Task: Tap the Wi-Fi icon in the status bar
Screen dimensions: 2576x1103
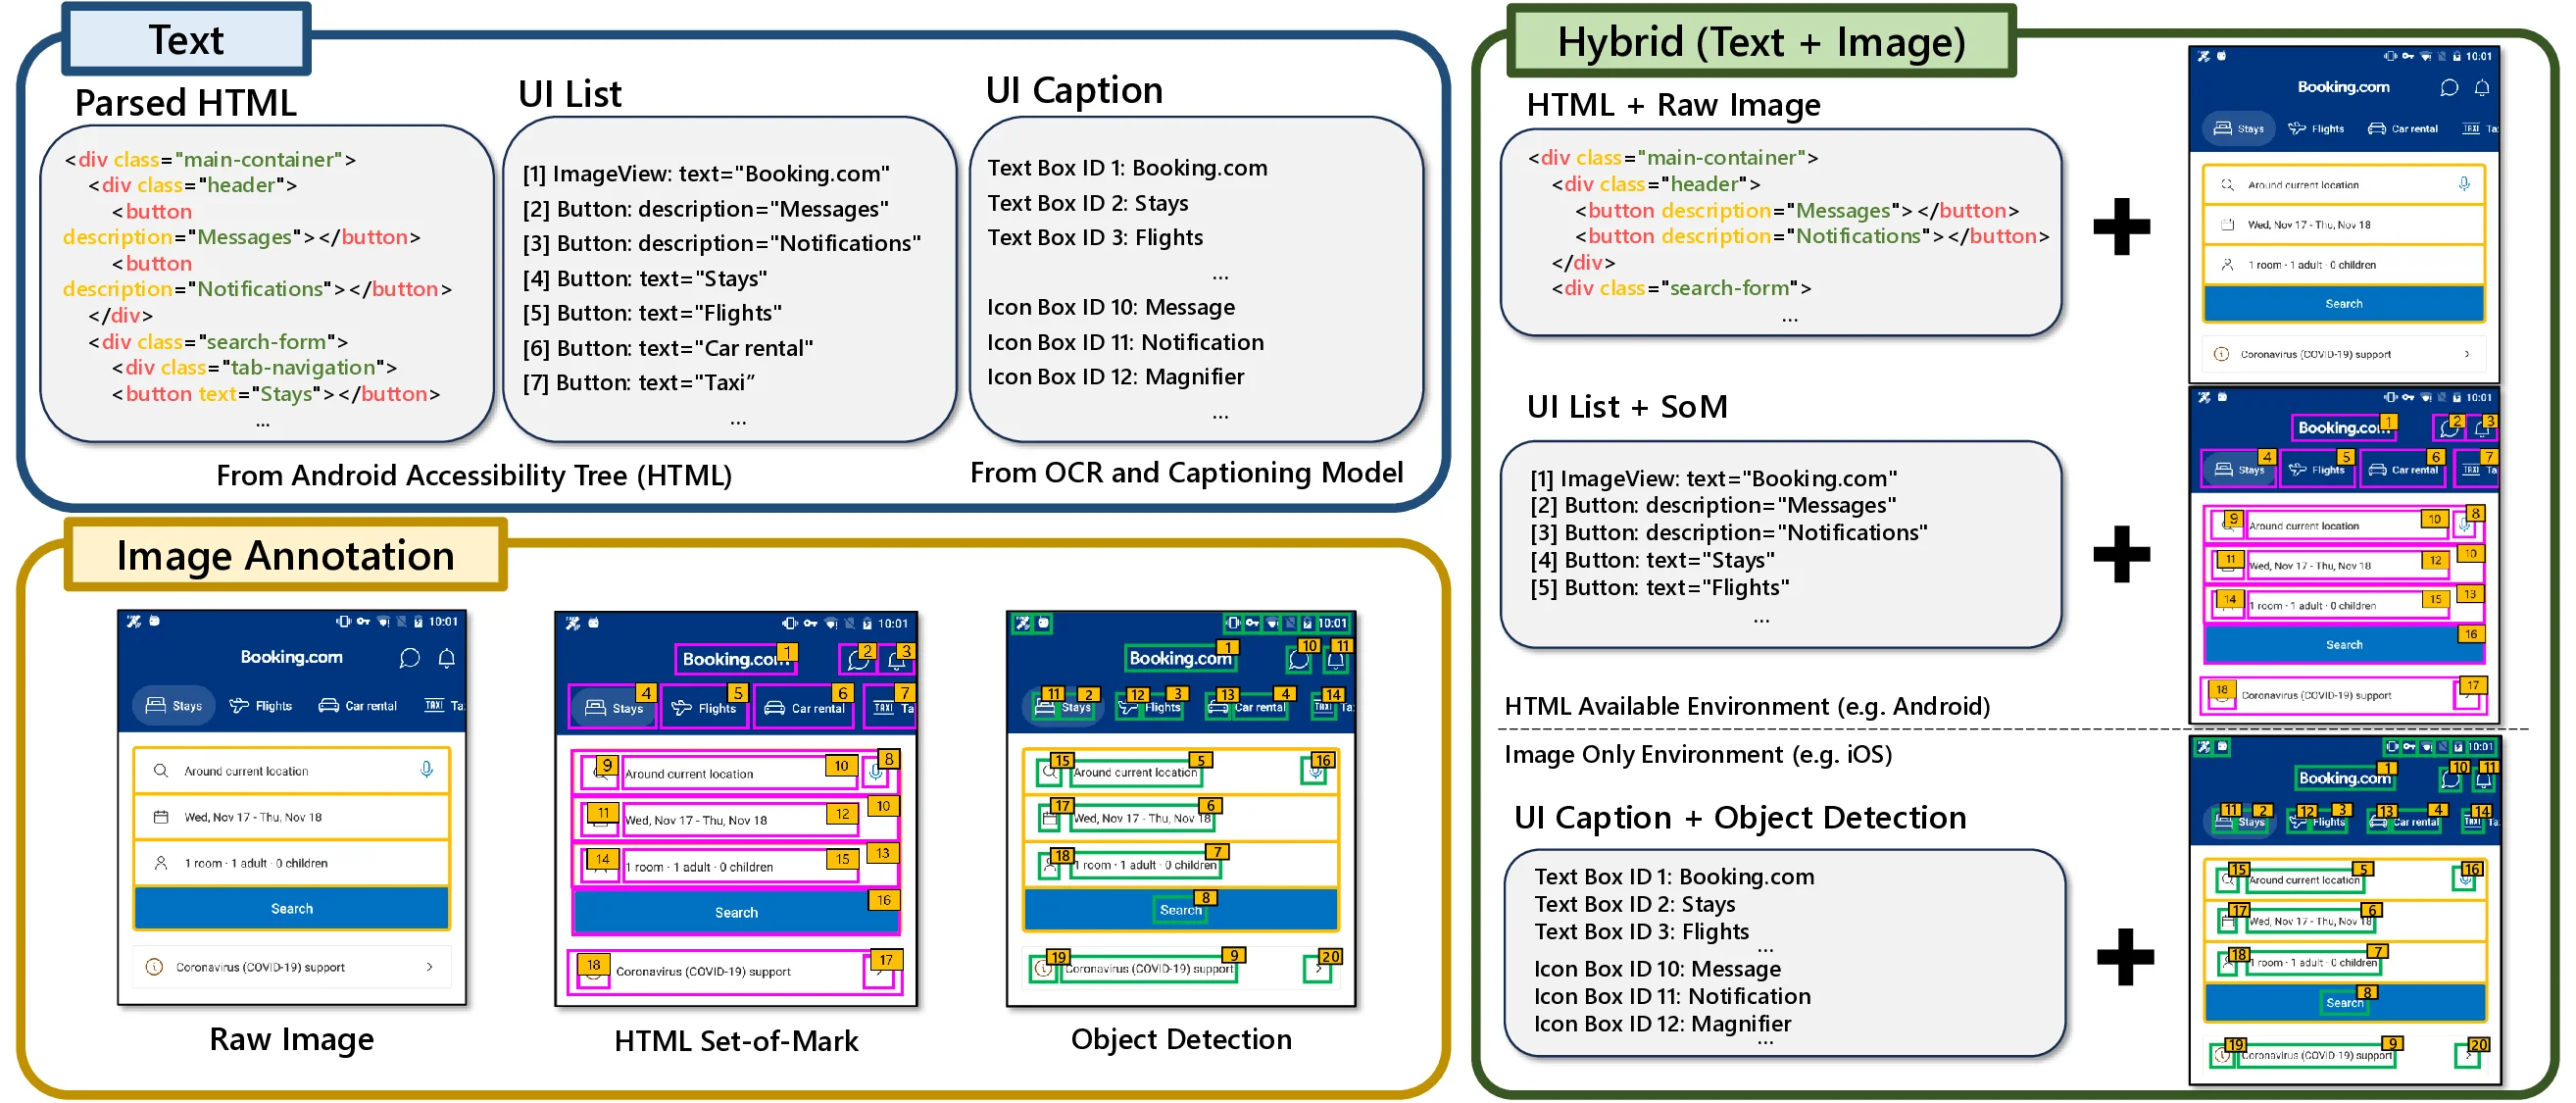Action: click(x=384, y=622)
